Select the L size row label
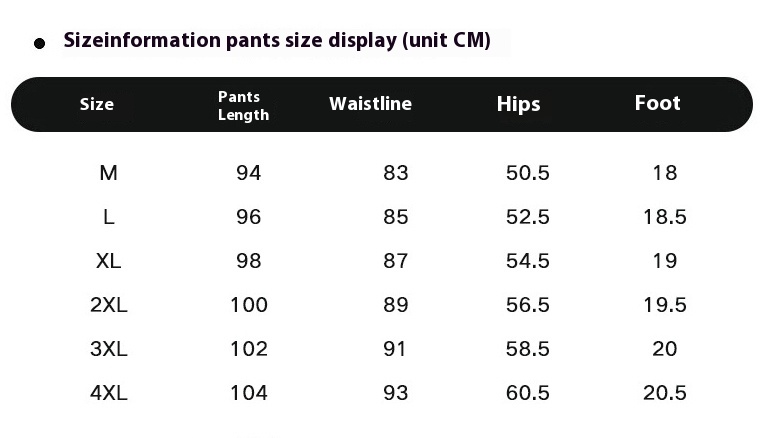 [109, 217]
